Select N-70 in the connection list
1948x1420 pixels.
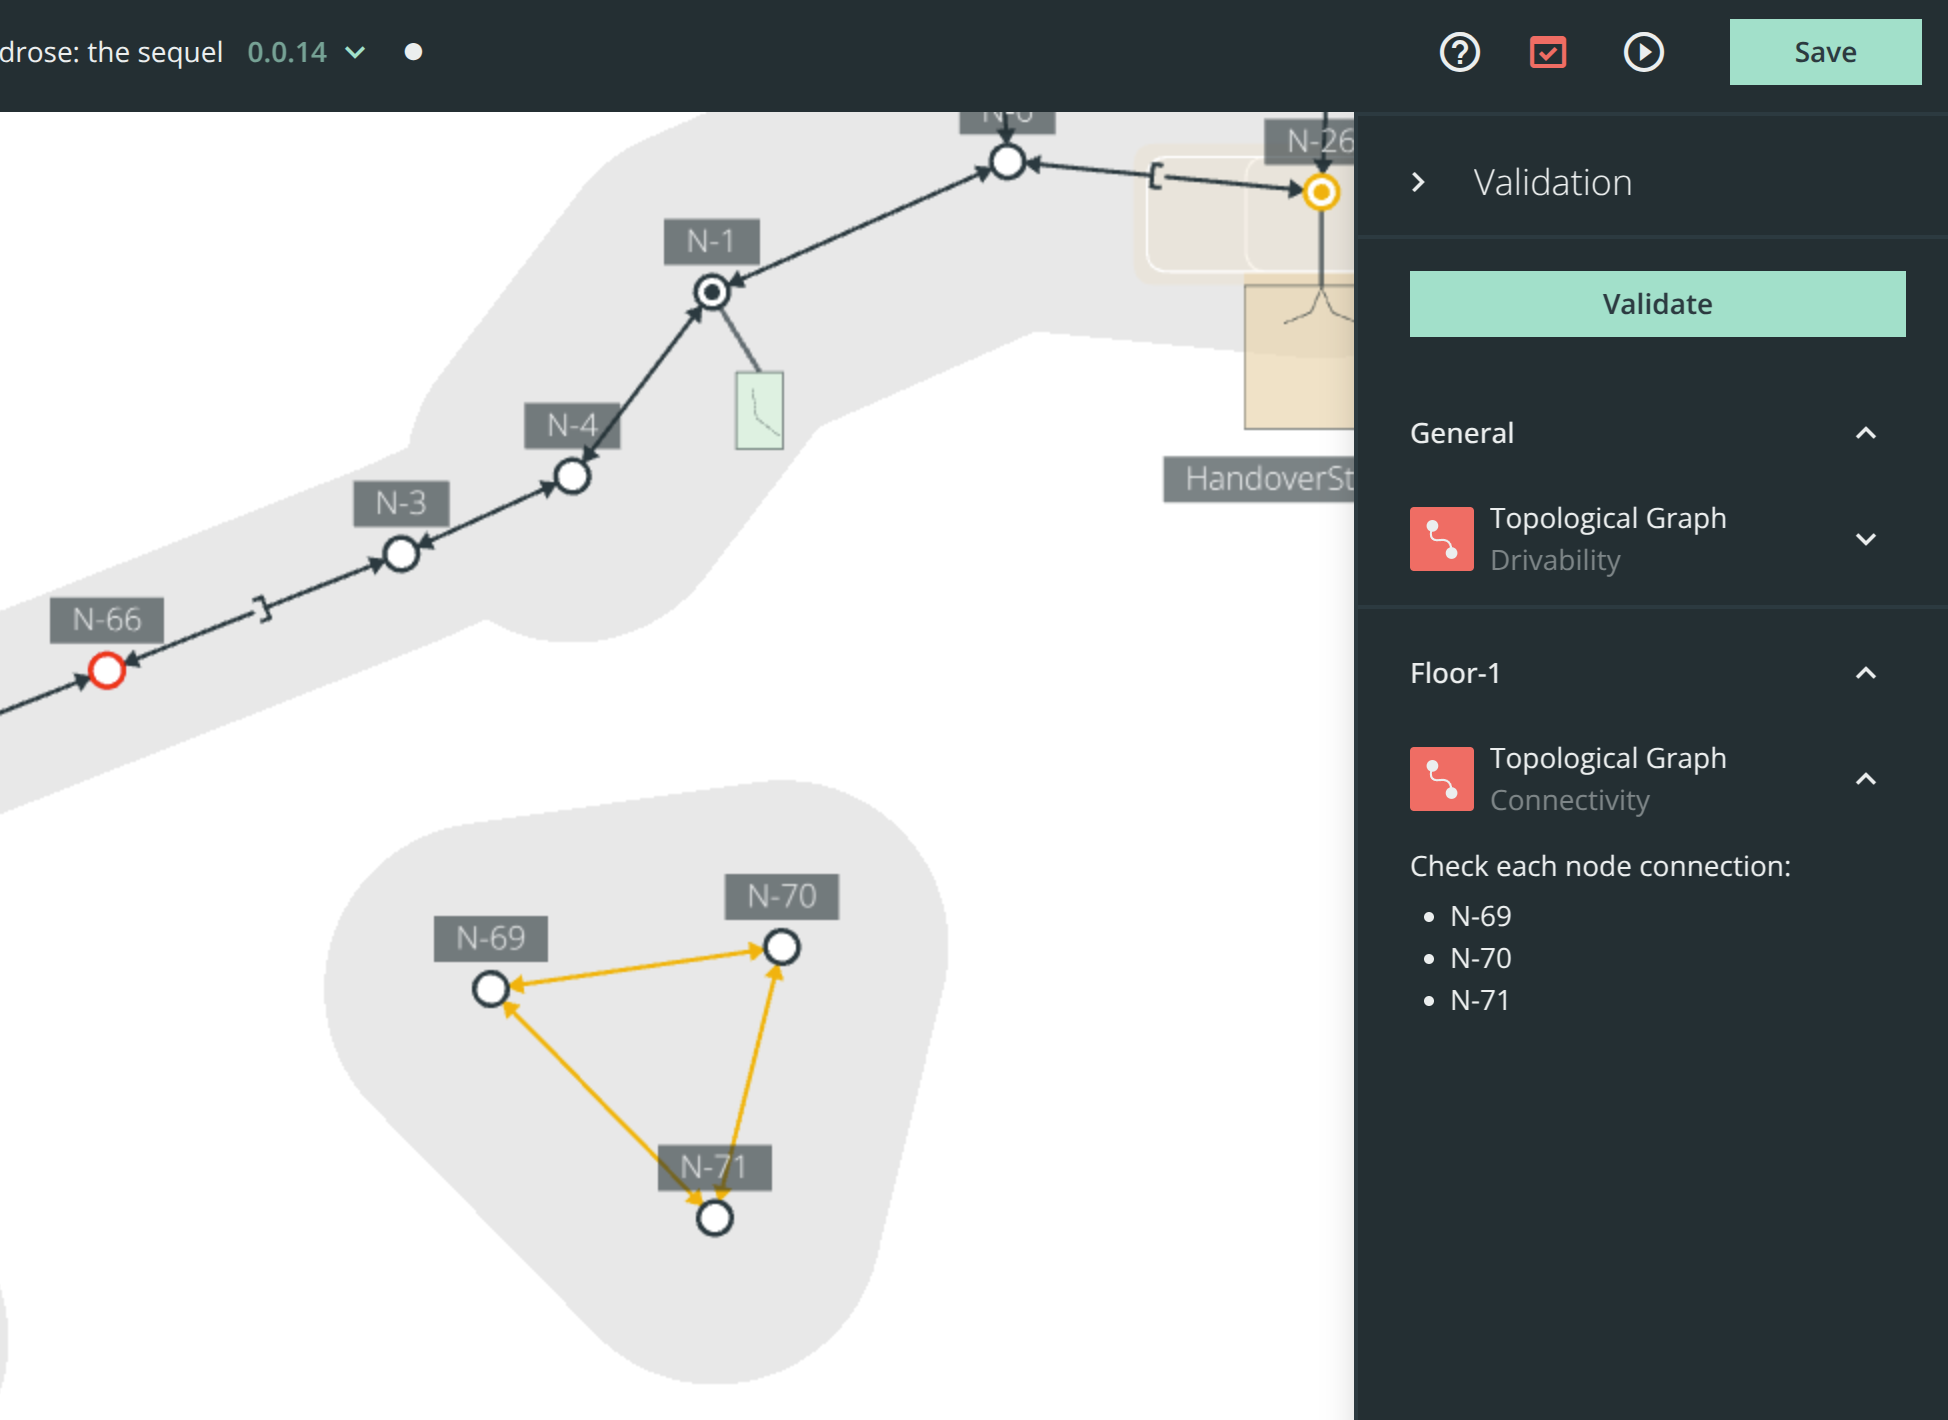coord(1480,958)
